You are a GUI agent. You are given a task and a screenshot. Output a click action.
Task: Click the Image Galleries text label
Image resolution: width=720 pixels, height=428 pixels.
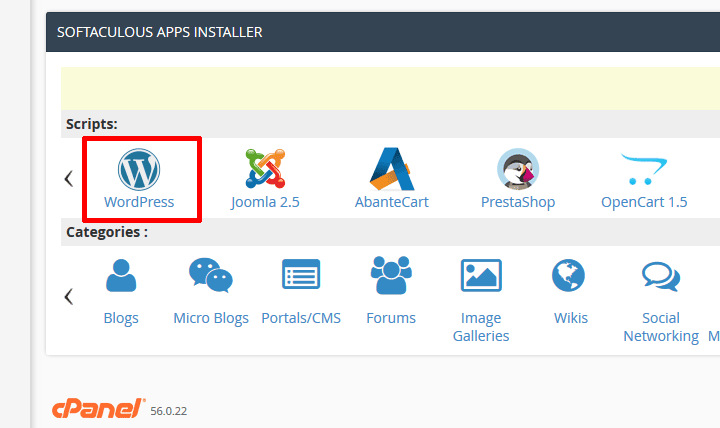(x=481, y=327)
